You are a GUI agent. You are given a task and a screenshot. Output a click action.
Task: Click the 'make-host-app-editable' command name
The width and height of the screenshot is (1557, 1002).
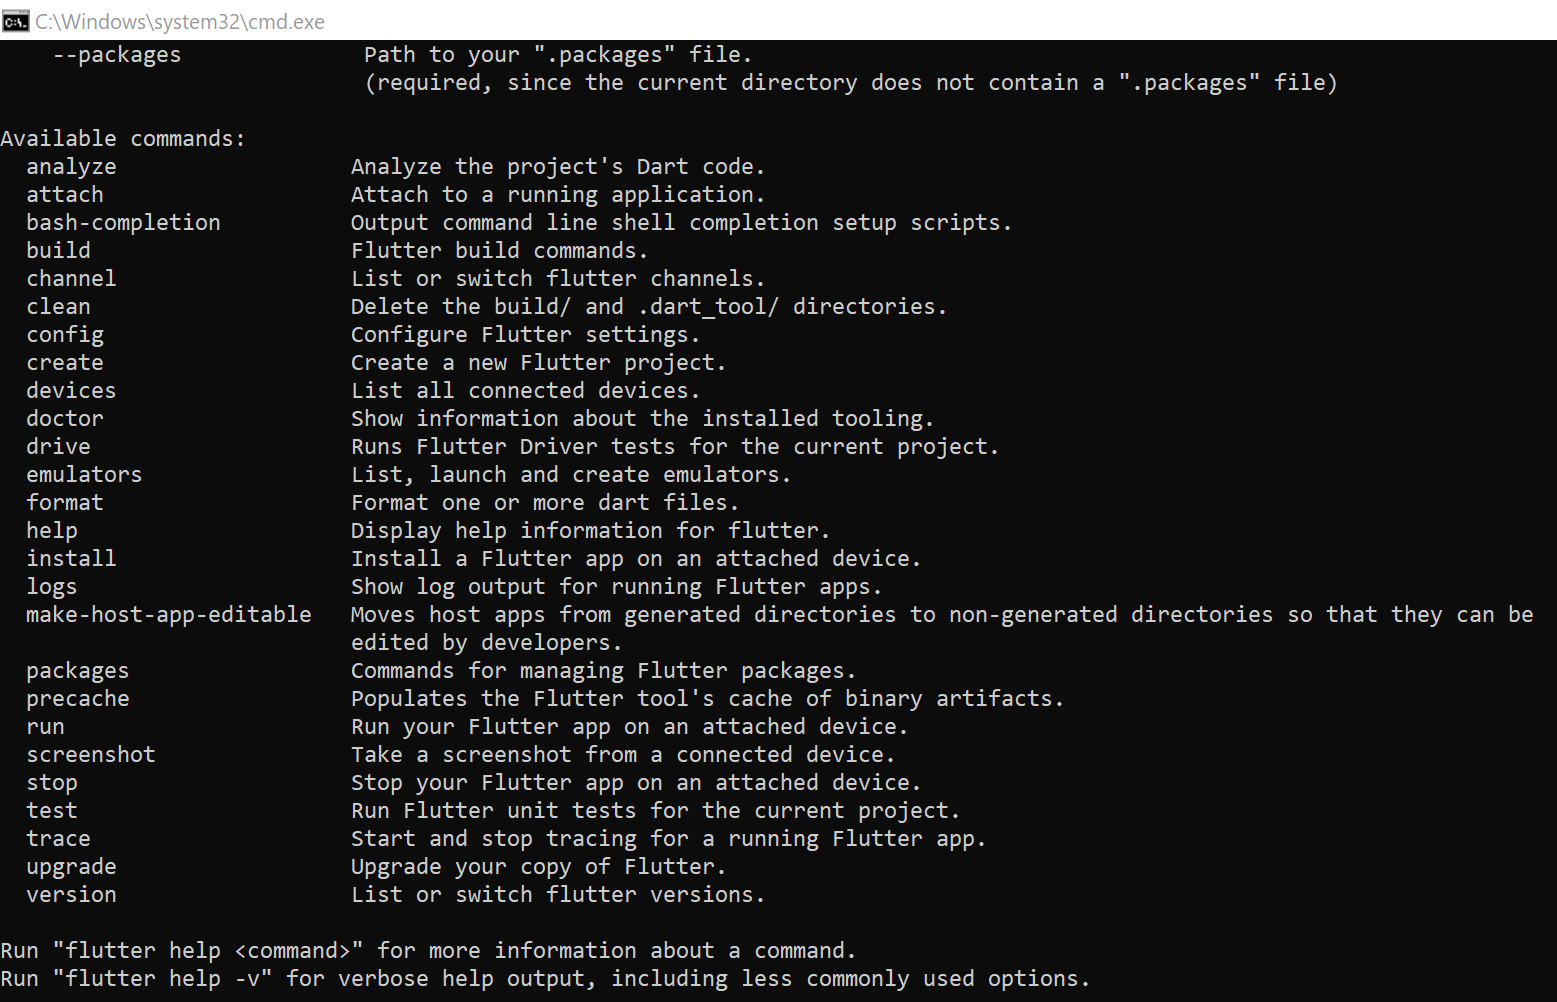(169, 615)
